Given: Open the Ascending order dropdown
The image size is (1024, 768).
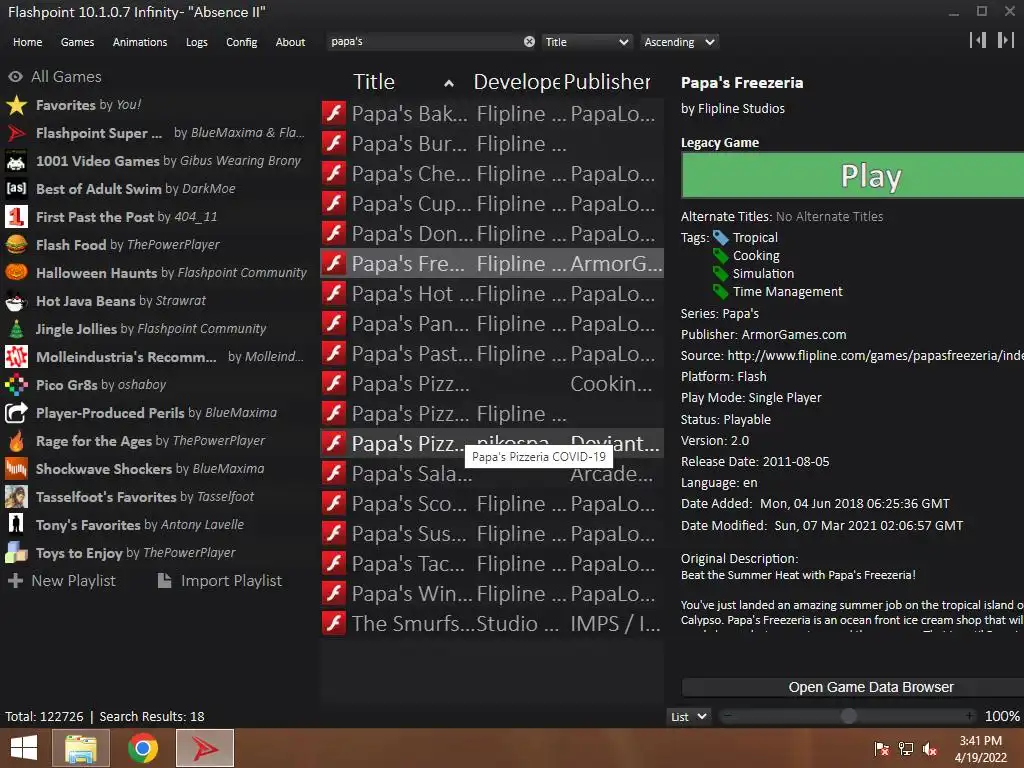Looking at the screenshot, I should [x=679, y=42].
